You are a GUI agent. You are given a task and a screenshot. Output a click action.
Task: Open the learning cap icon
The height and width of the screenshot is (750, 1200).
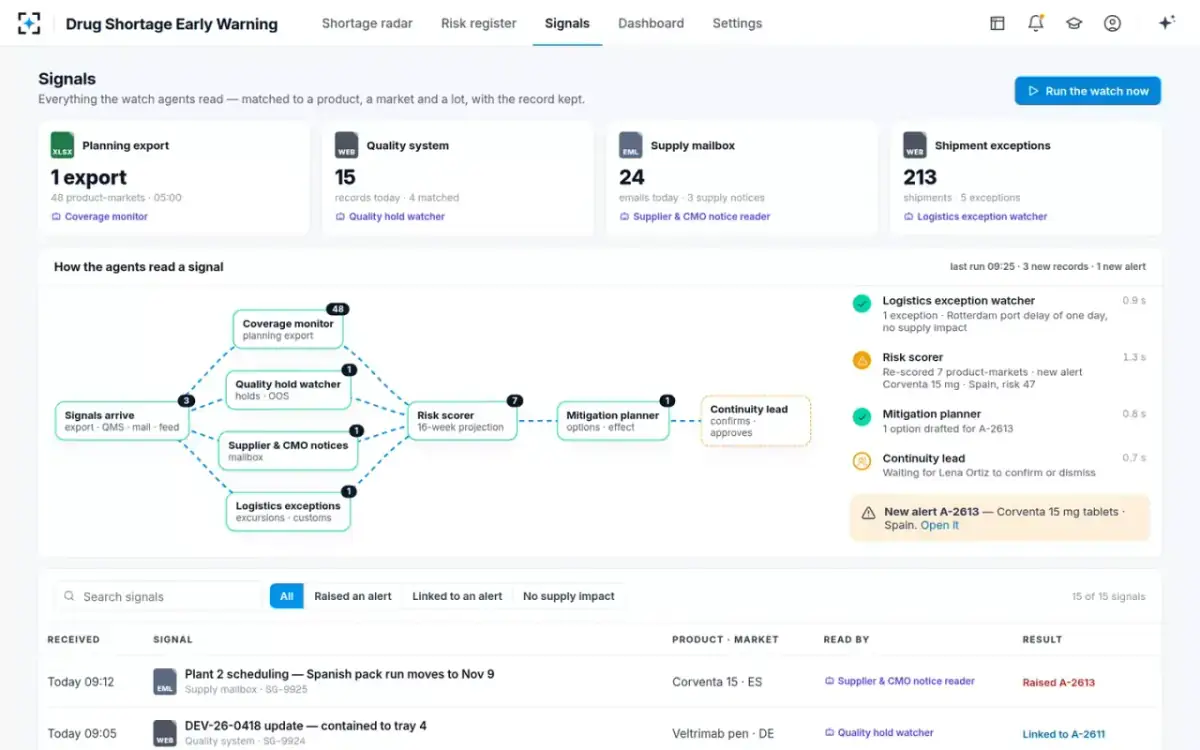pos(1074,23)
